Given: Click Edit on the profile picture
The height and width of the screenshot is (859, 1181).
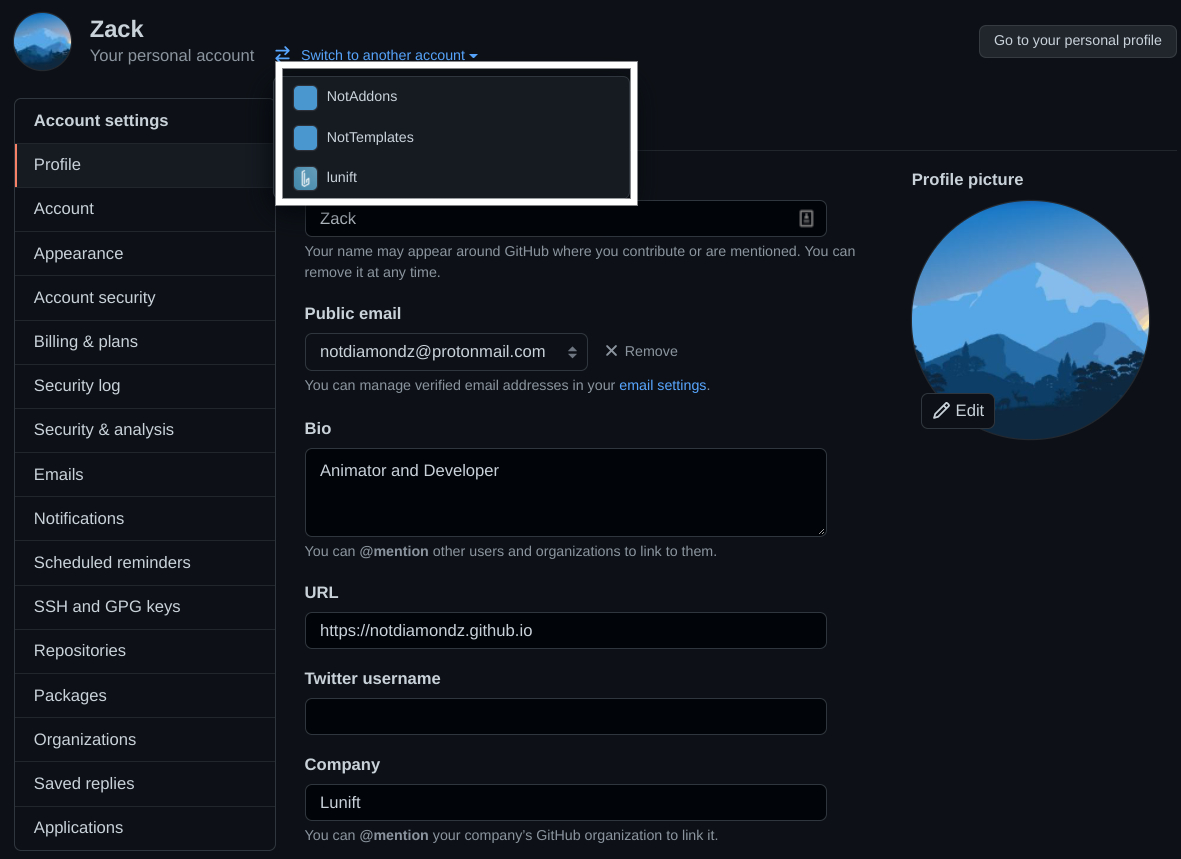Looking at the screenshot, I should pos(958,411).
